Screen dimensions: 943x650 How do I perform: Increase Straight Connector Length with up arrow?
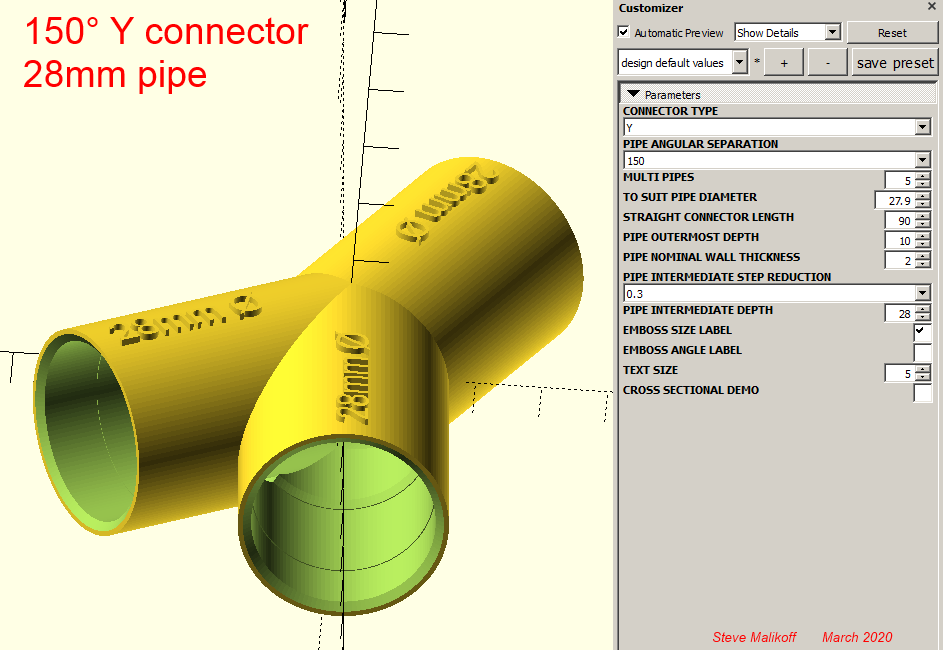coord(923,216)
